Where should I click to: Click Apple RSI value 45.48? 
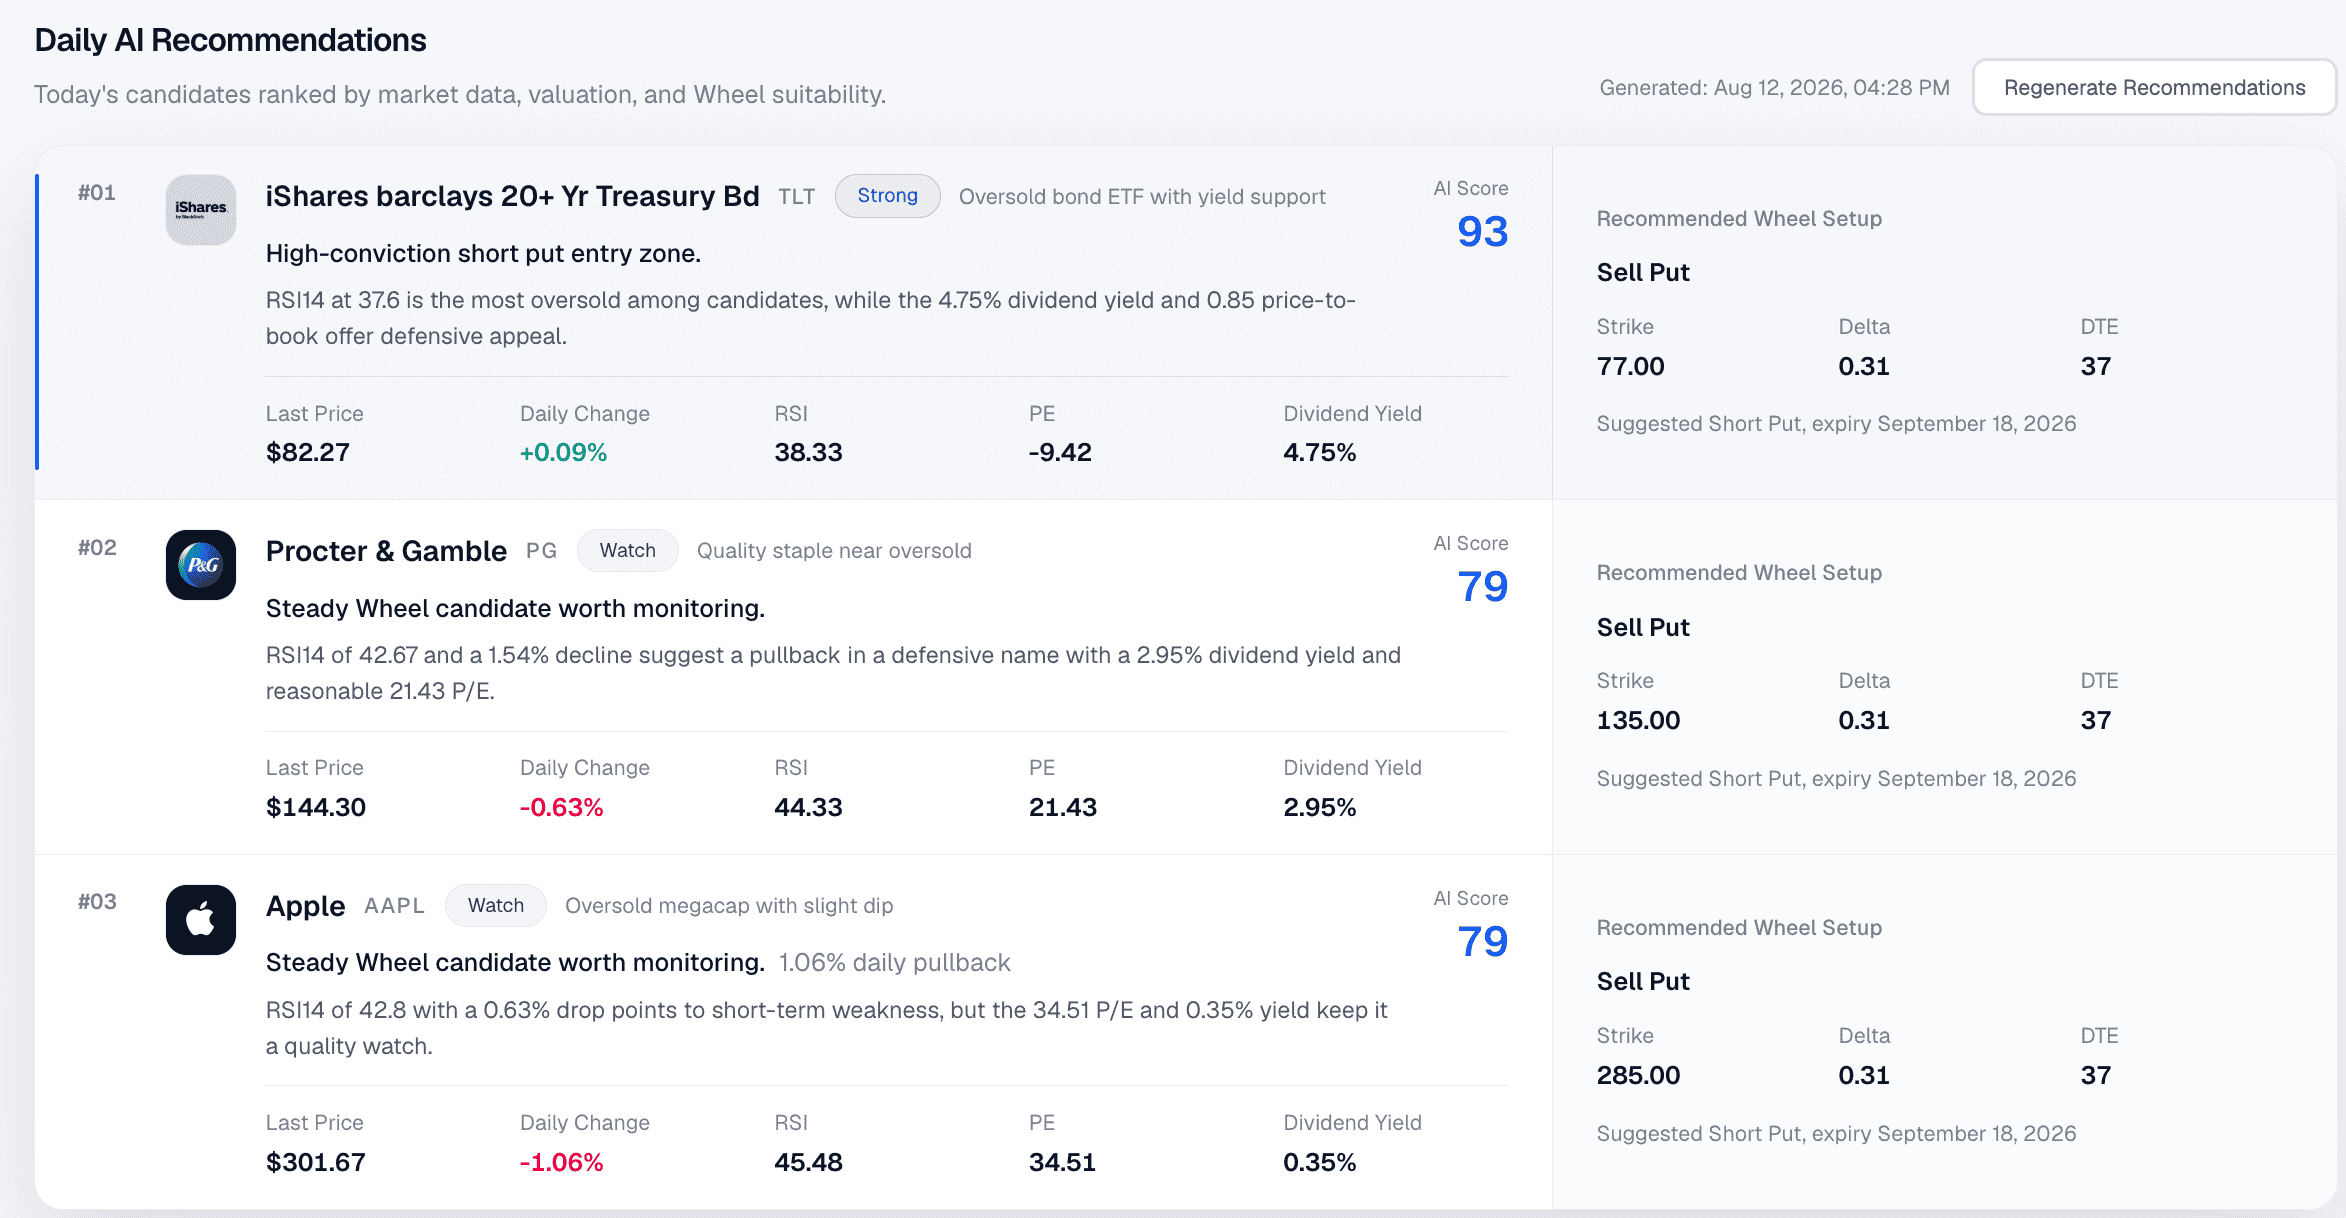coord(809,1163)
